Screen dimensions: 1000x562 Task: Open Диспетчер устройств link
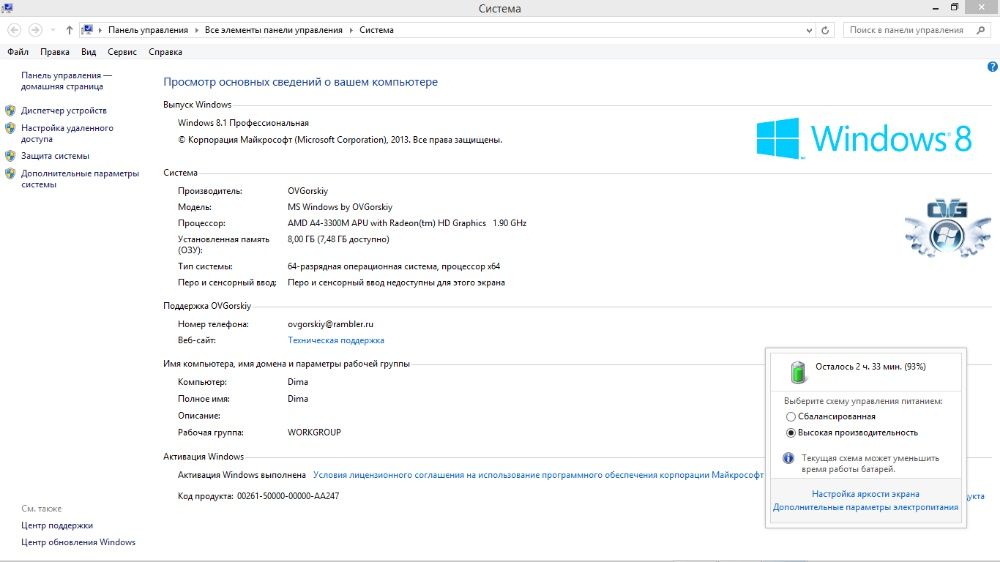(x=64, y=110)
